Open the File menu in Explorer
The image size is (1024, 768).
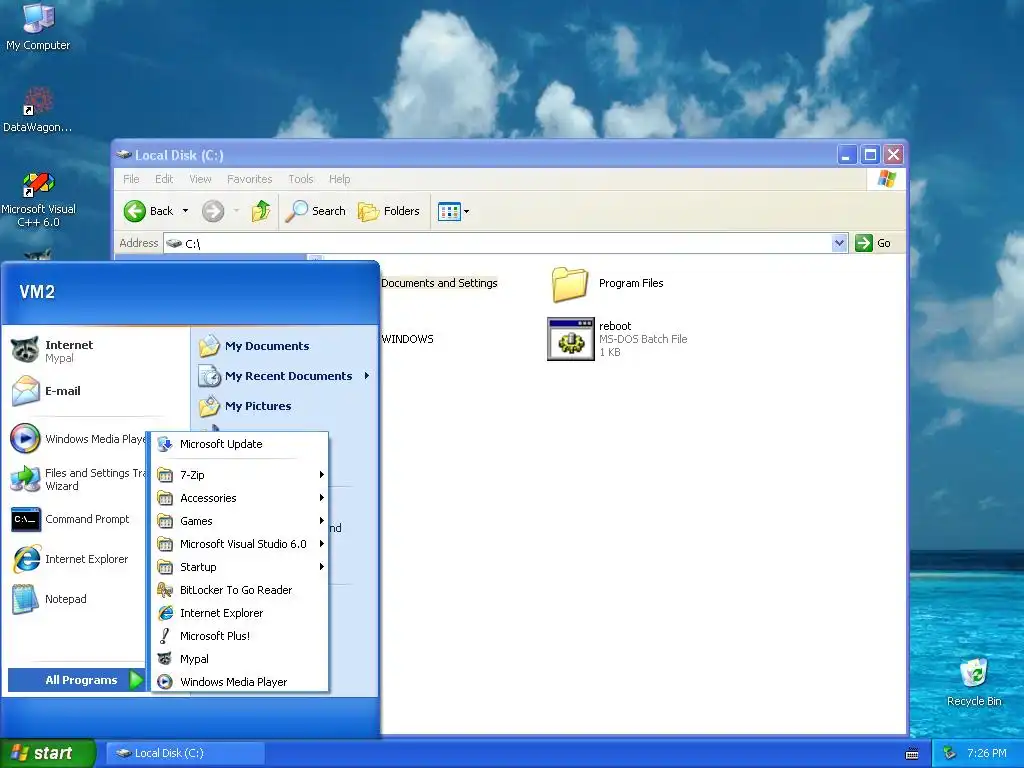131,179
